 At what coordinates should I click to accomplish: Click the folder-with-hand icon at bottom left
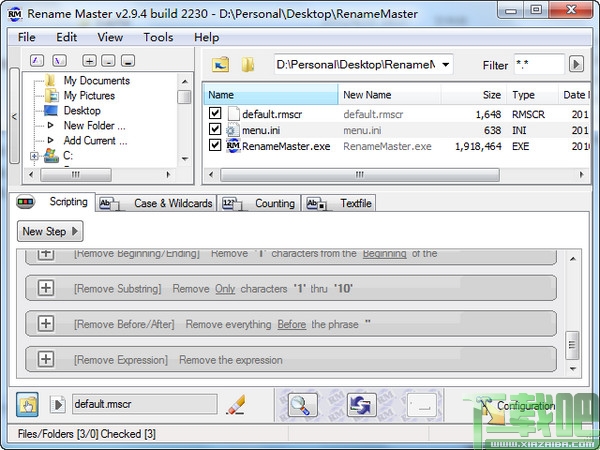[x=27, y=404]
